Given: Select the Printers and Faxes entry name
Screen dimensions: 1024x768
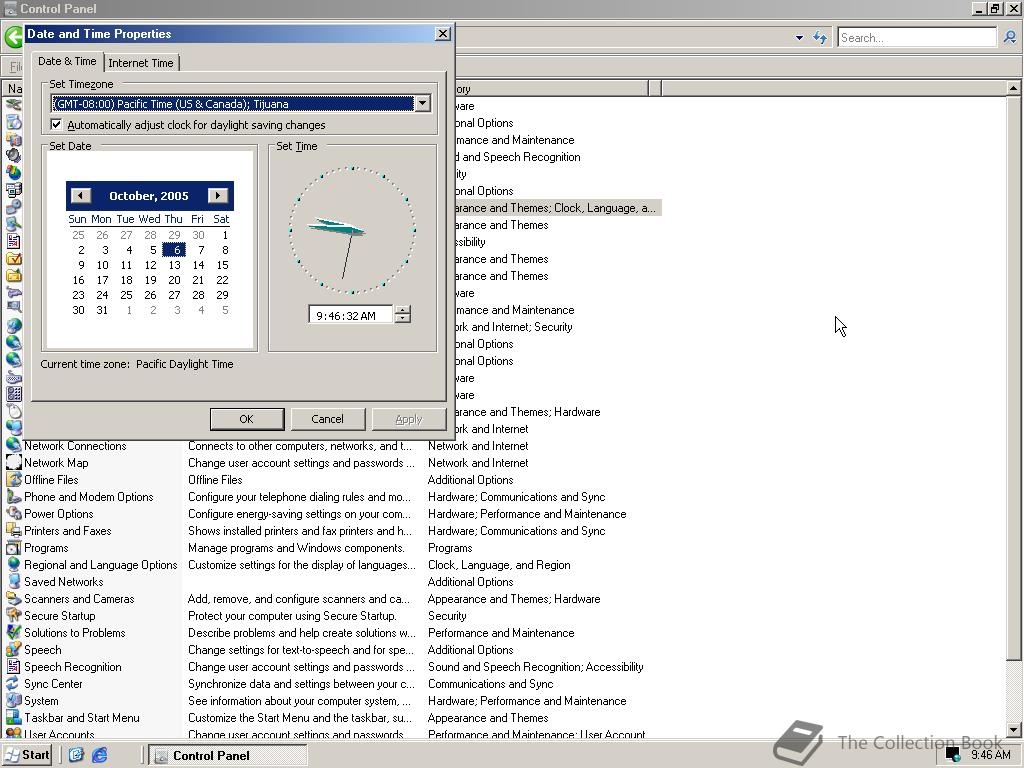Looking at the screenshot, I should pyautogui.click(x=68, y=531).
